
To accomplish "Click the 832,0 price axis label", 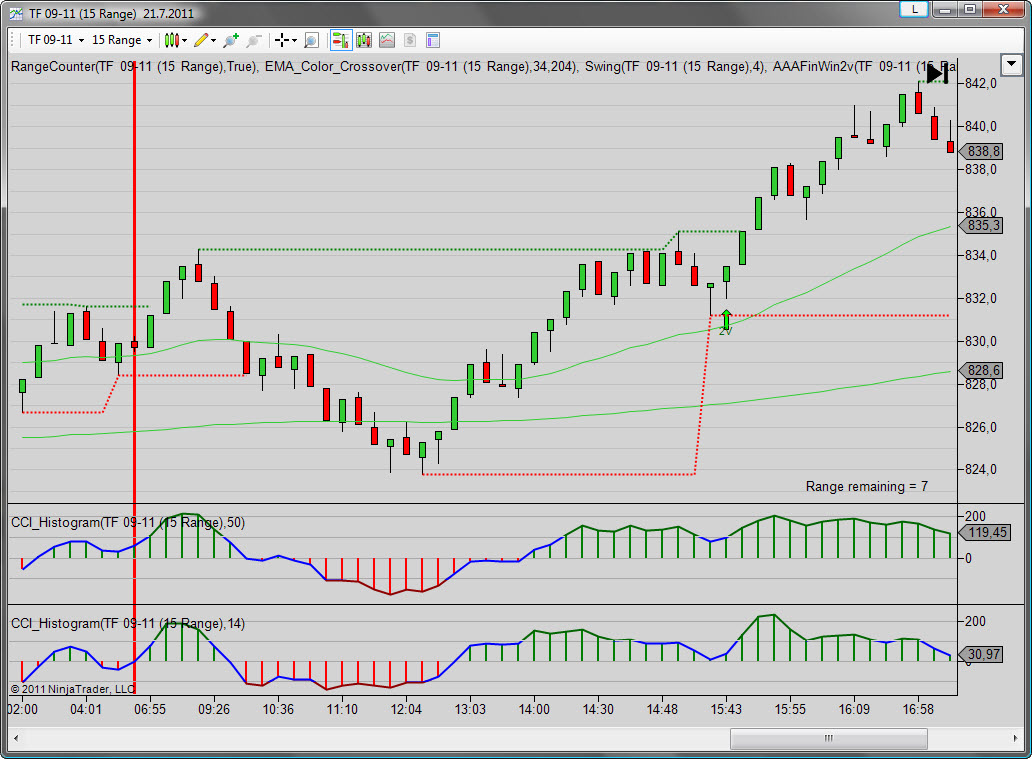I will pos(981,298).
